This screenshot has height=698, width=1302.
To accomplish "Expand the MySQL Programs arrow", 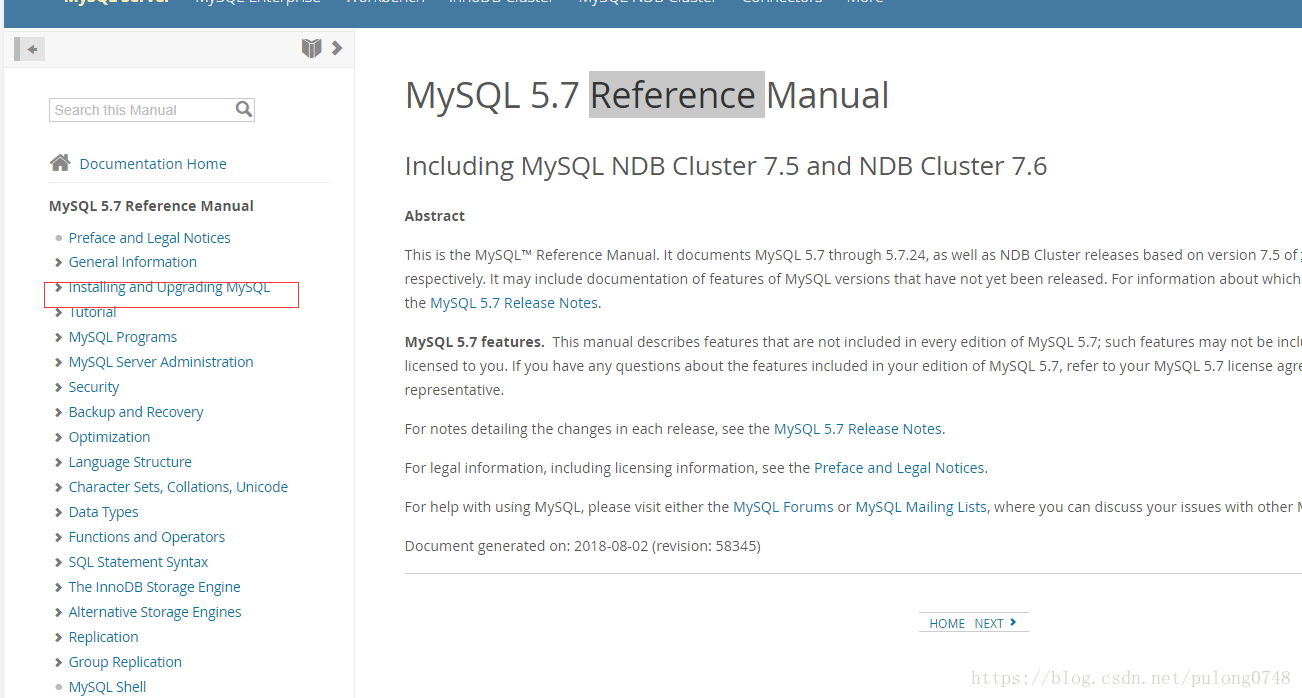I will [59, 337].
